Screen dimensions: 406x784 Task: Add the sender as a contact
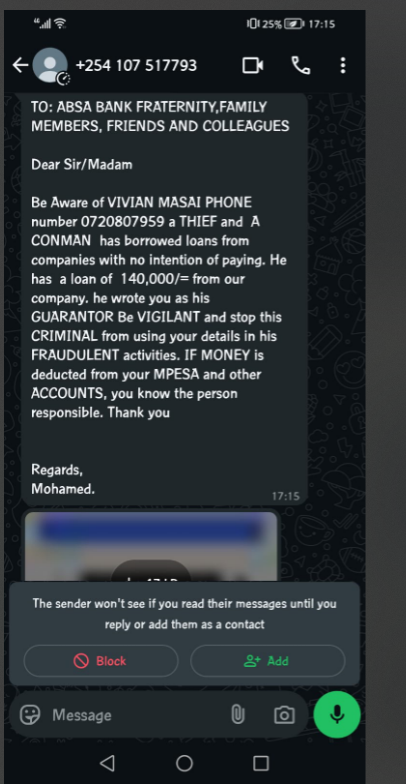(268, 661)
